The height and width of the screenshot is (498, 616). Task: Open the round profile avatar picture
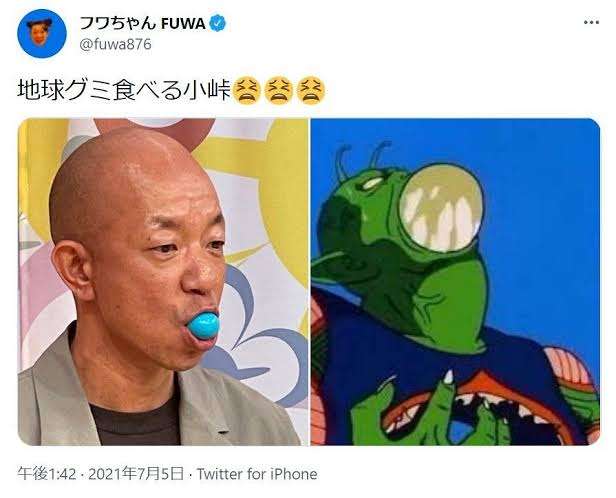[42, 34]
